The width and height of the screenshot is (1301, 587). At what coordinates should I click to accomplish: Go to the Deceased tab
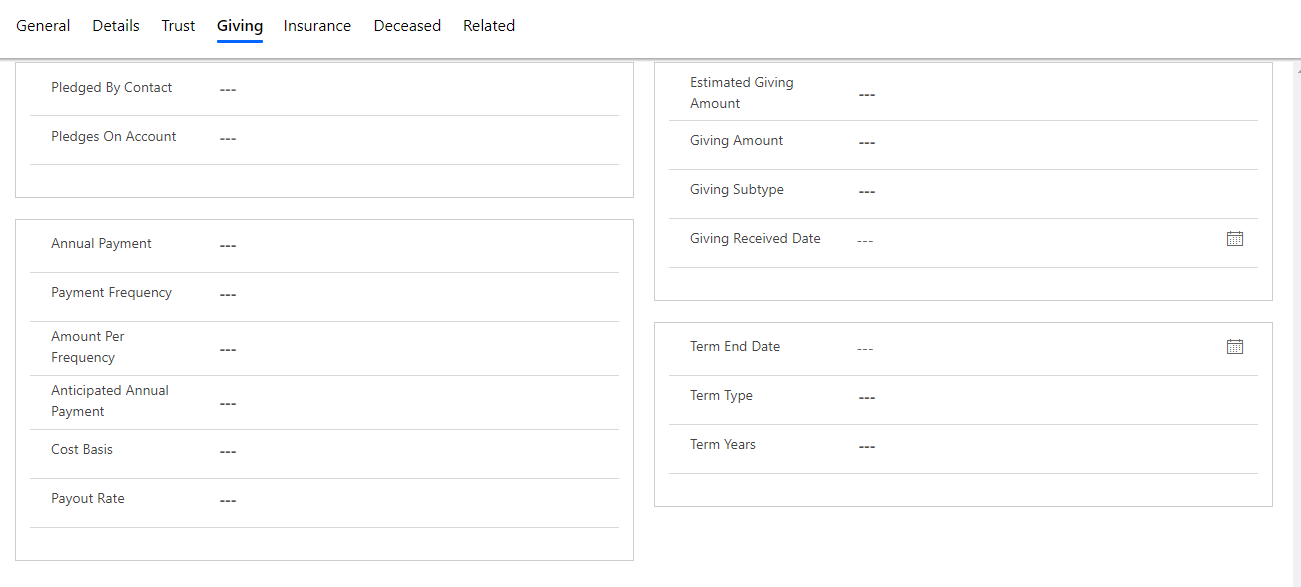pyautogui.click(x=407, y=26)
